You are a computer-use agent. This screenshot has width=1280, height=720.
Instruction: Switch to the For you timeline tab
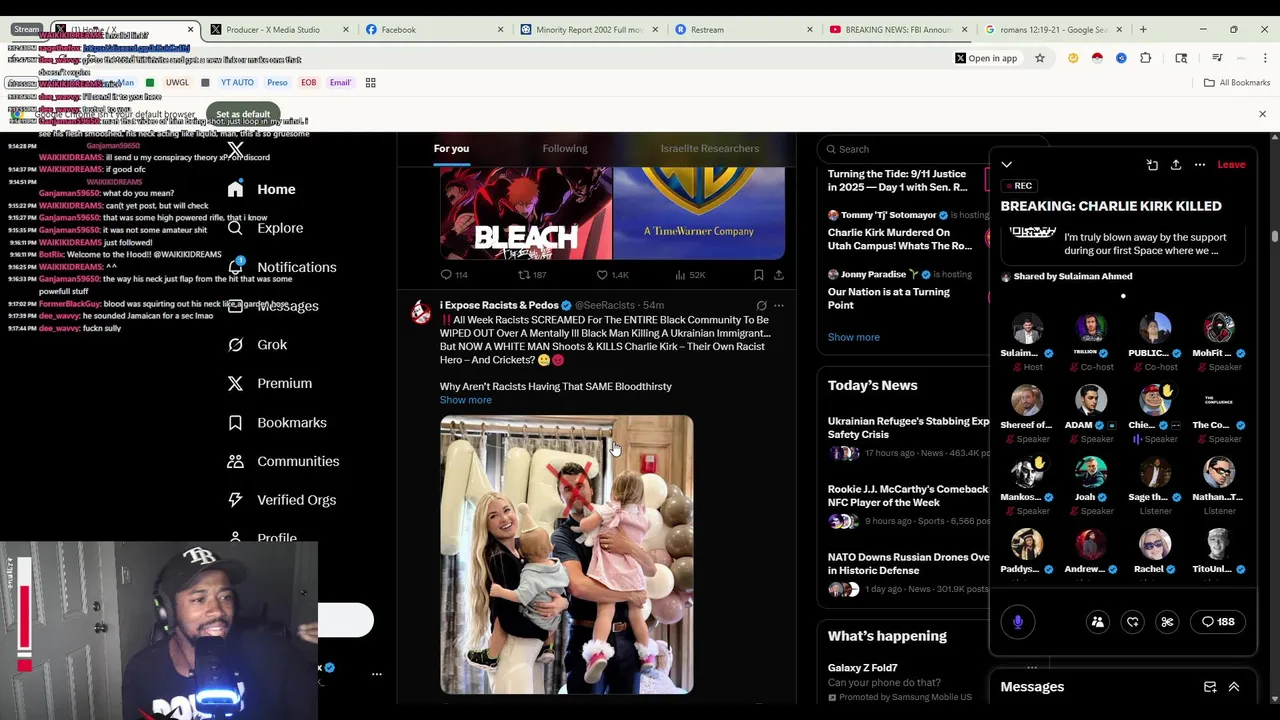(x=451, y=148)
